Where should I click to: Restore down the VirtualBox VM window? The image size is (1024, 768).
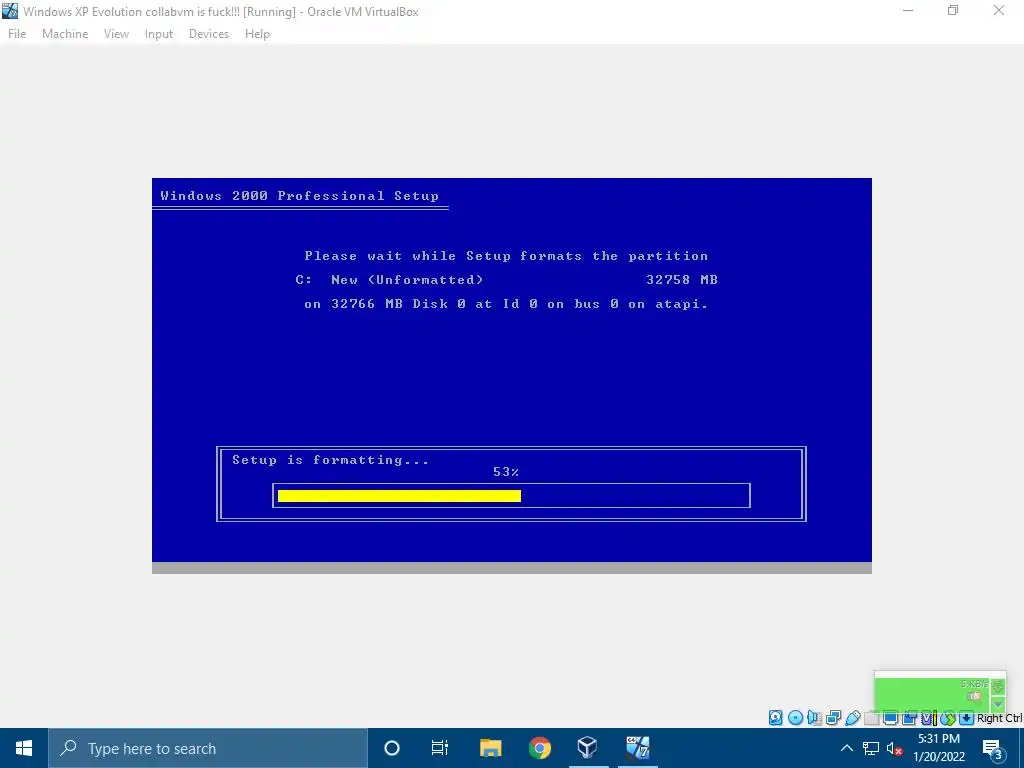[953, 11]
